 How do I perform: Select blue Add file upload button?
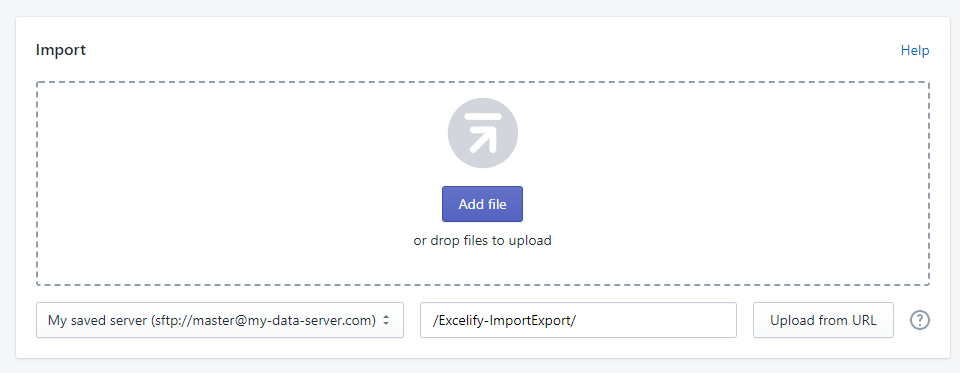click(x=482, y=204)
